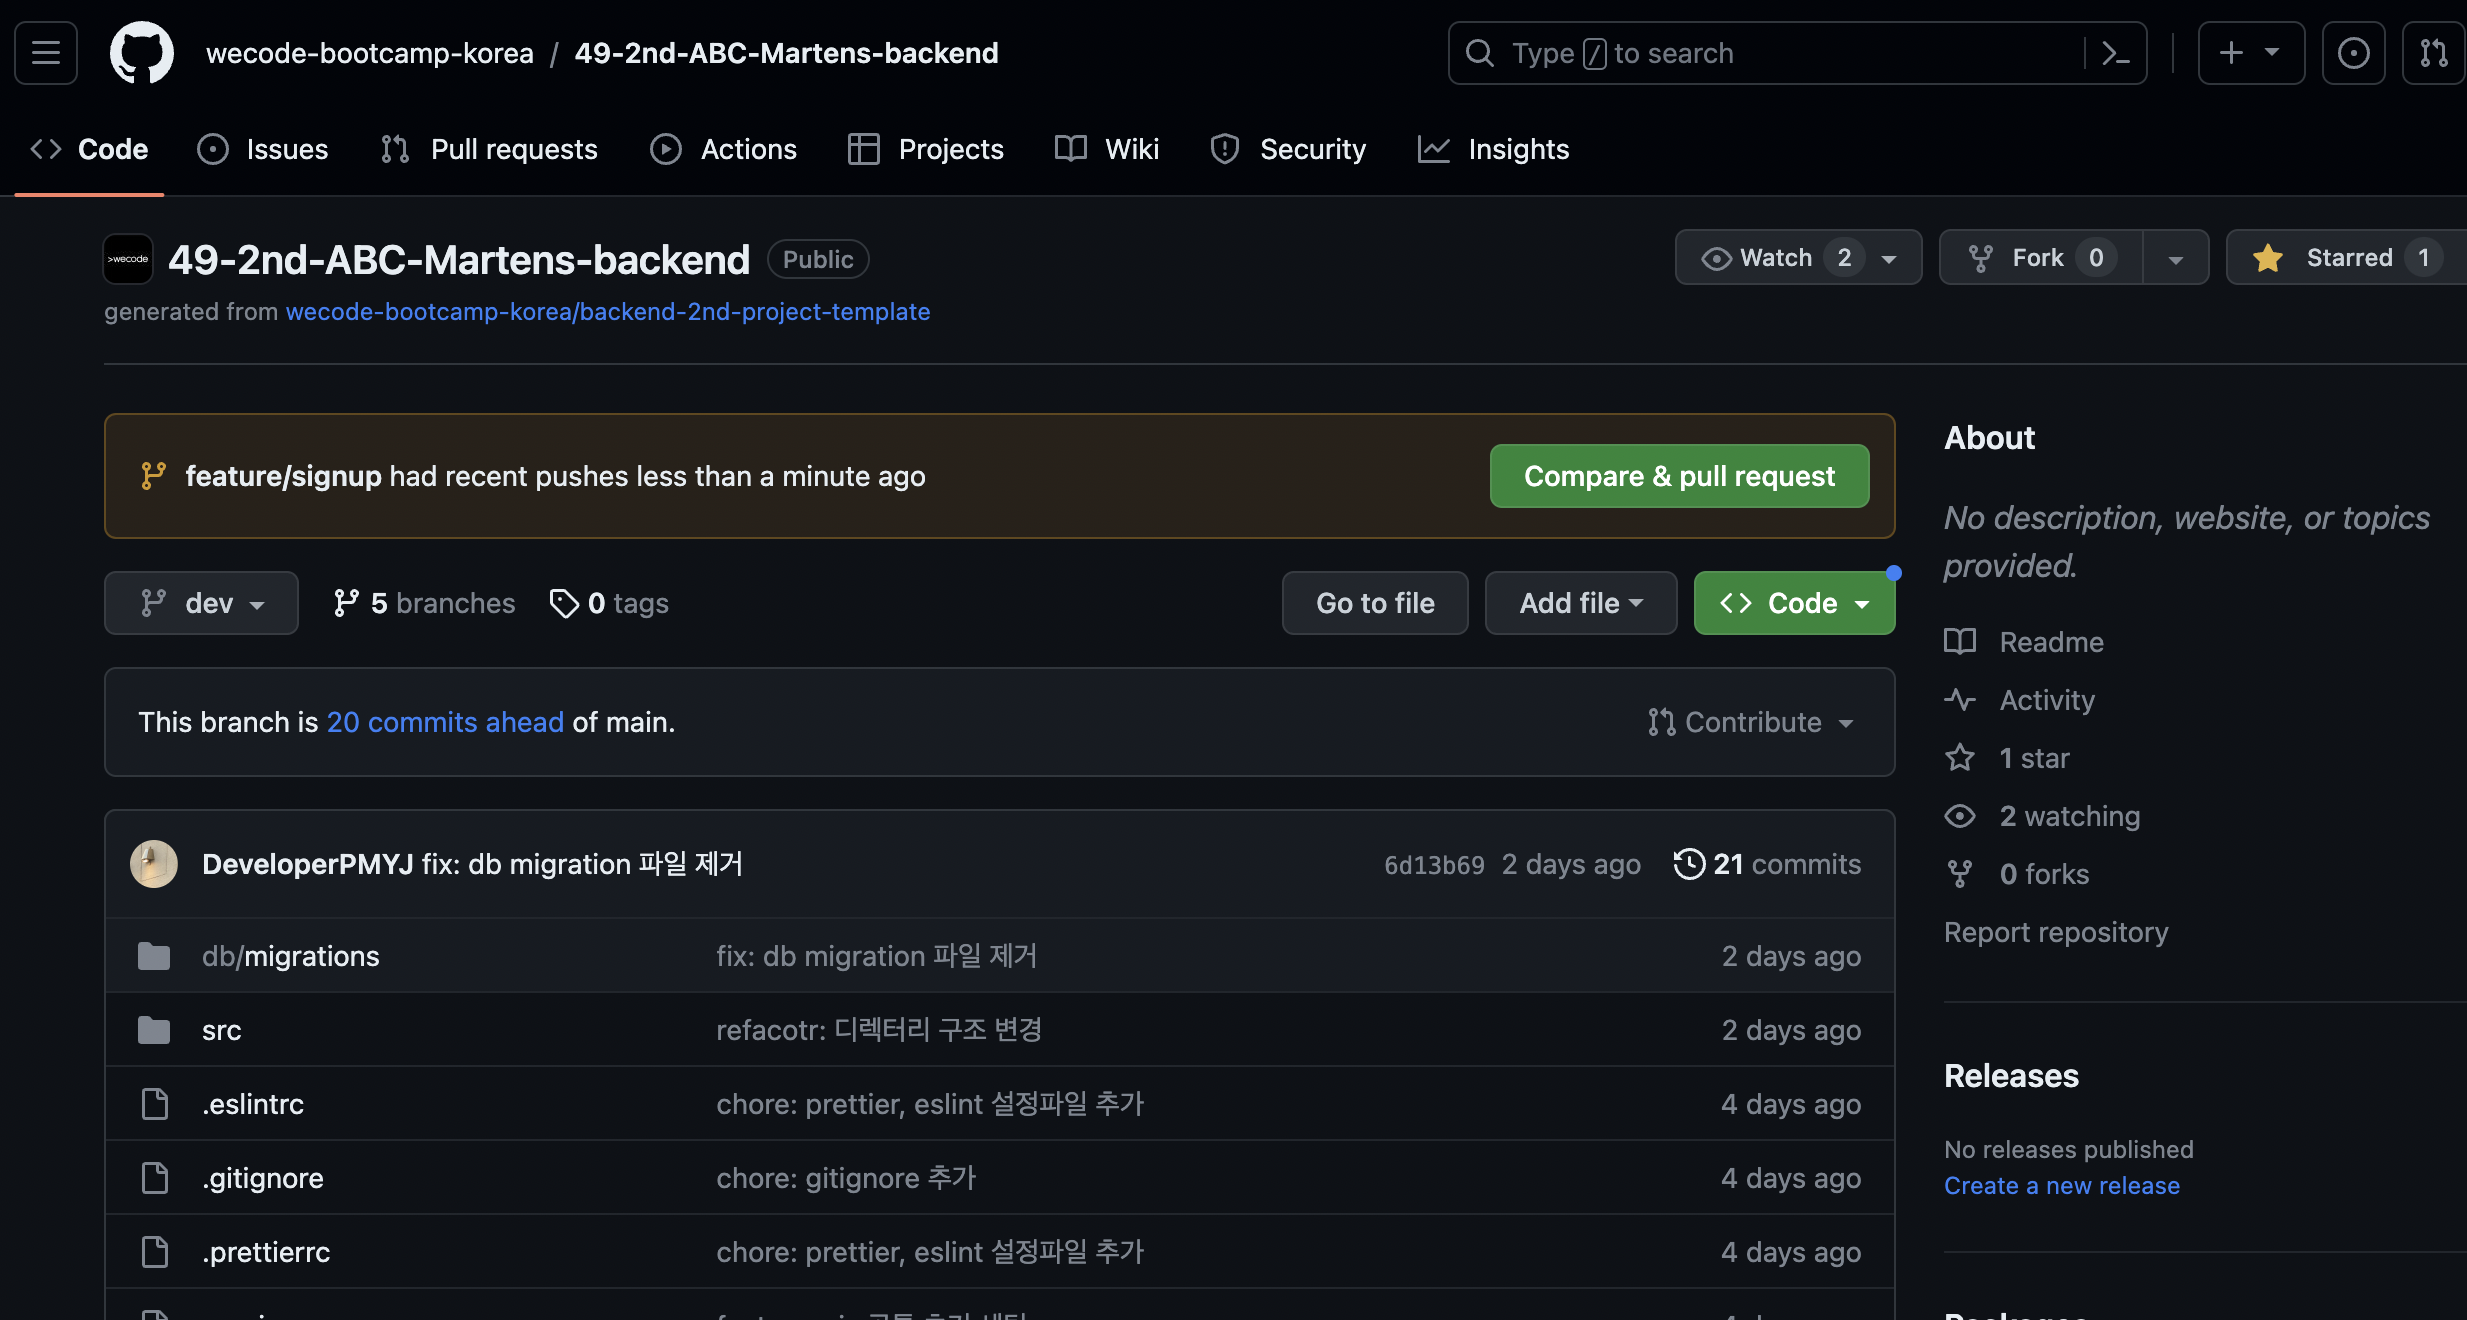Click Compare & pull request button

point(1679,476)
